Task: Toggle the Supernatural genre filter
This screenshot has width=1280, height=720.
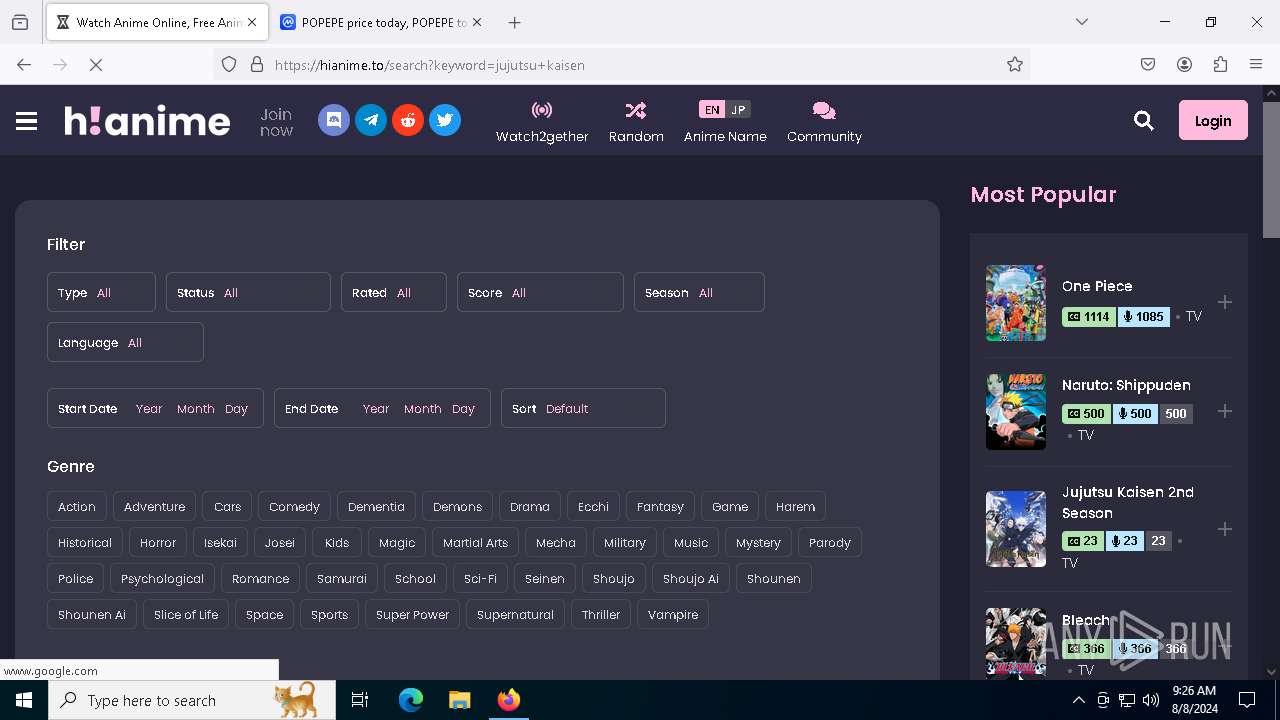Action: [x=515, y=615]
